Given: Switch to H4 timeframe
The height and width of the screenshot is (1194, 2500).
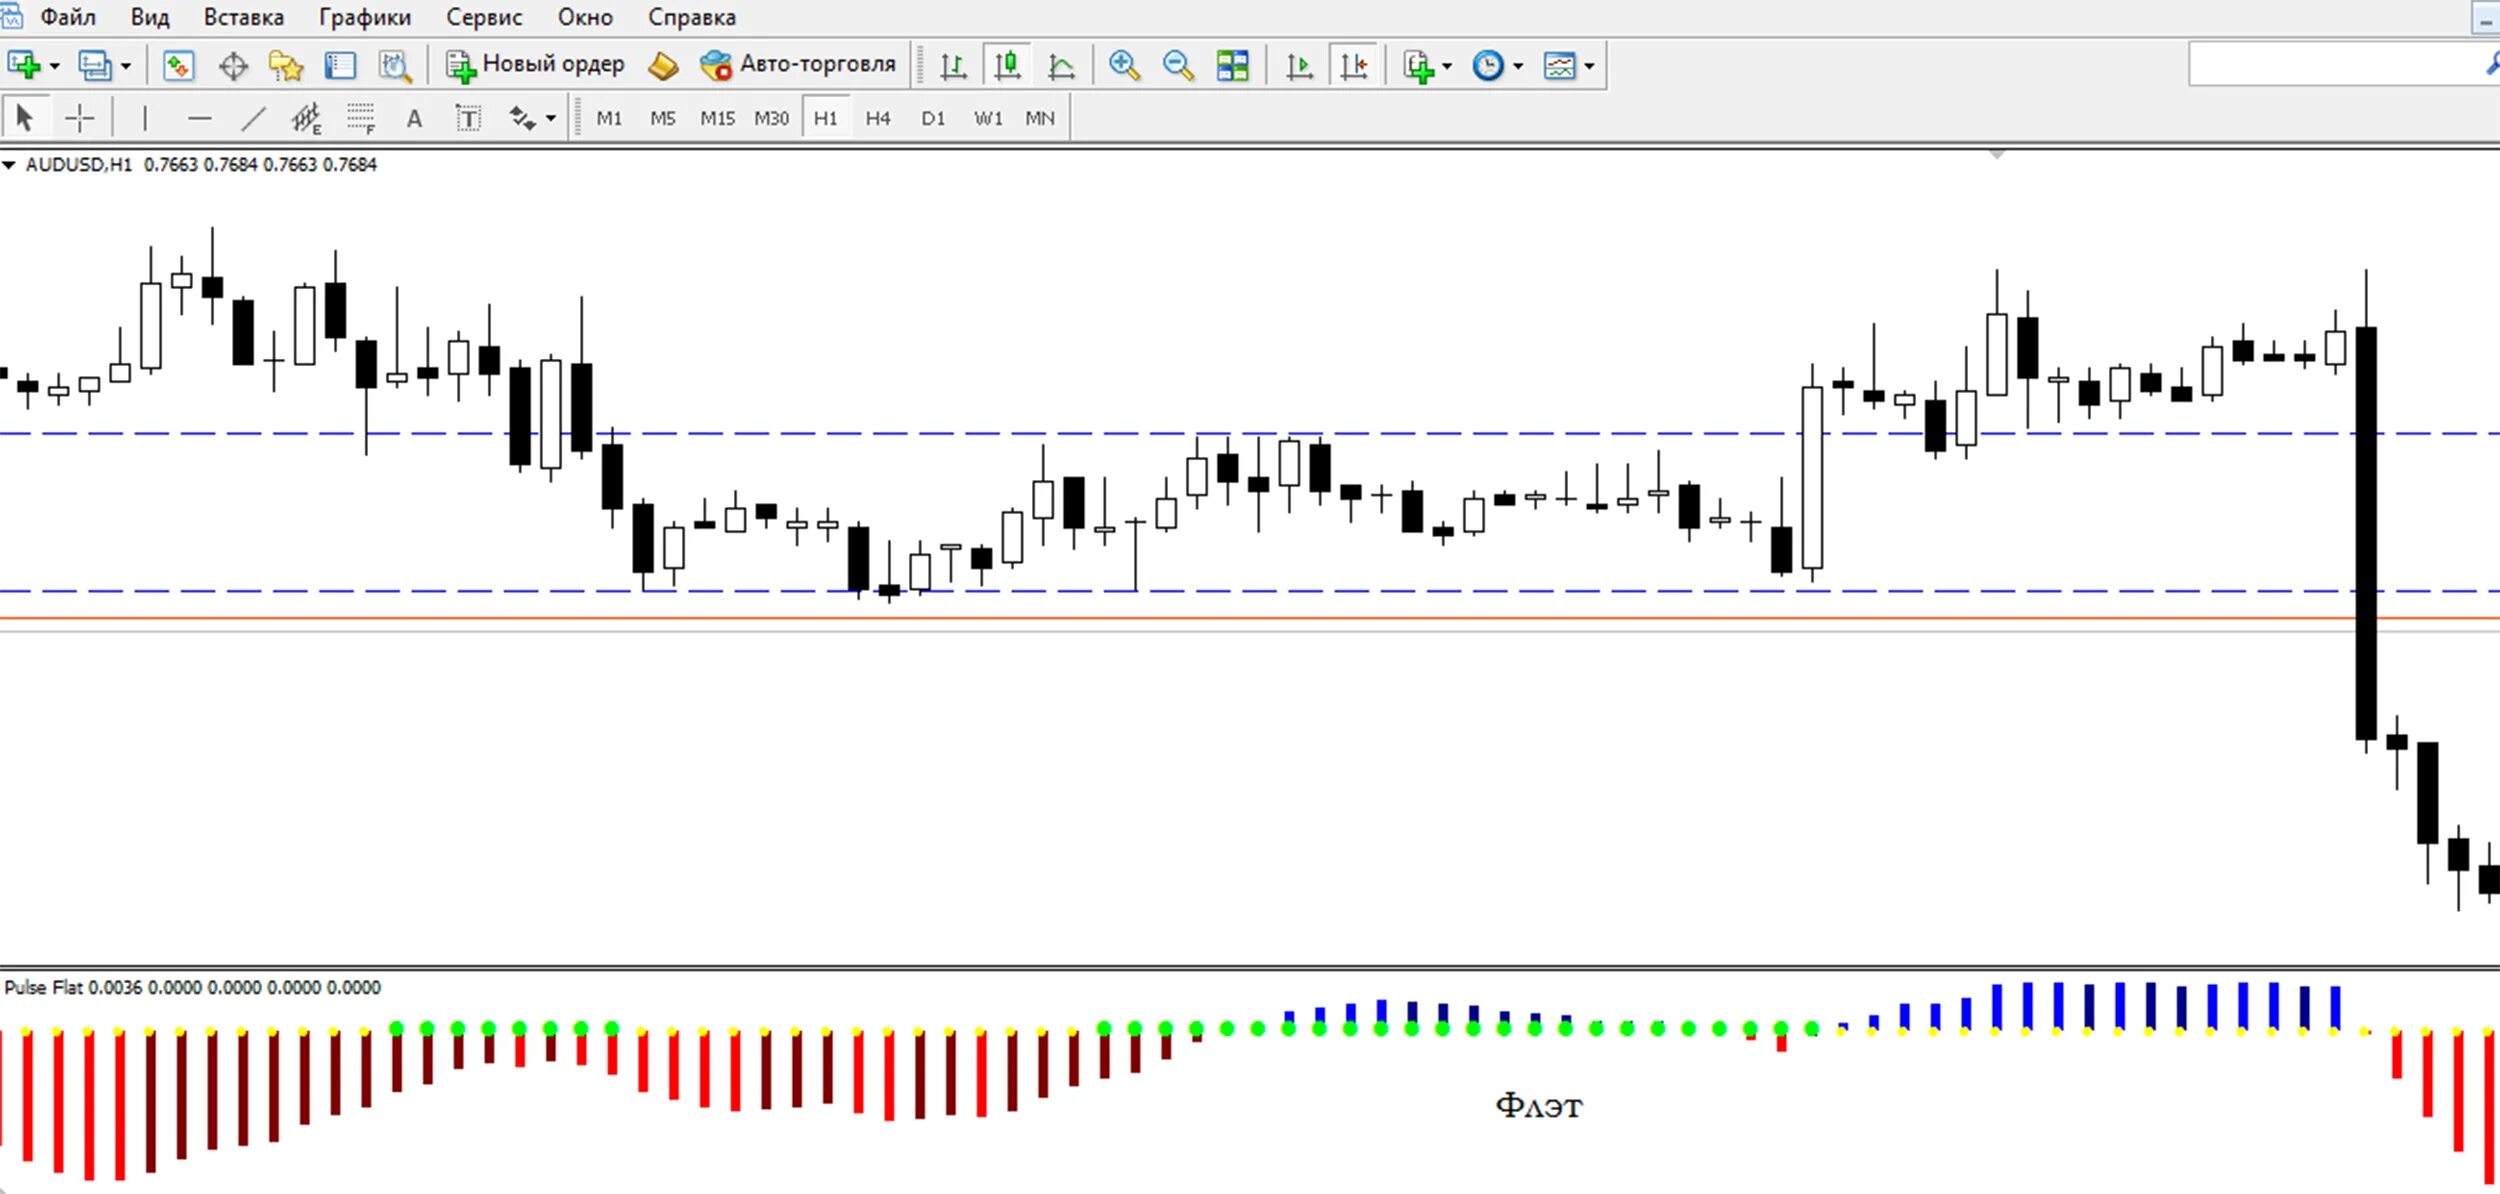Looking at the screenshot, I should point(878,119).
